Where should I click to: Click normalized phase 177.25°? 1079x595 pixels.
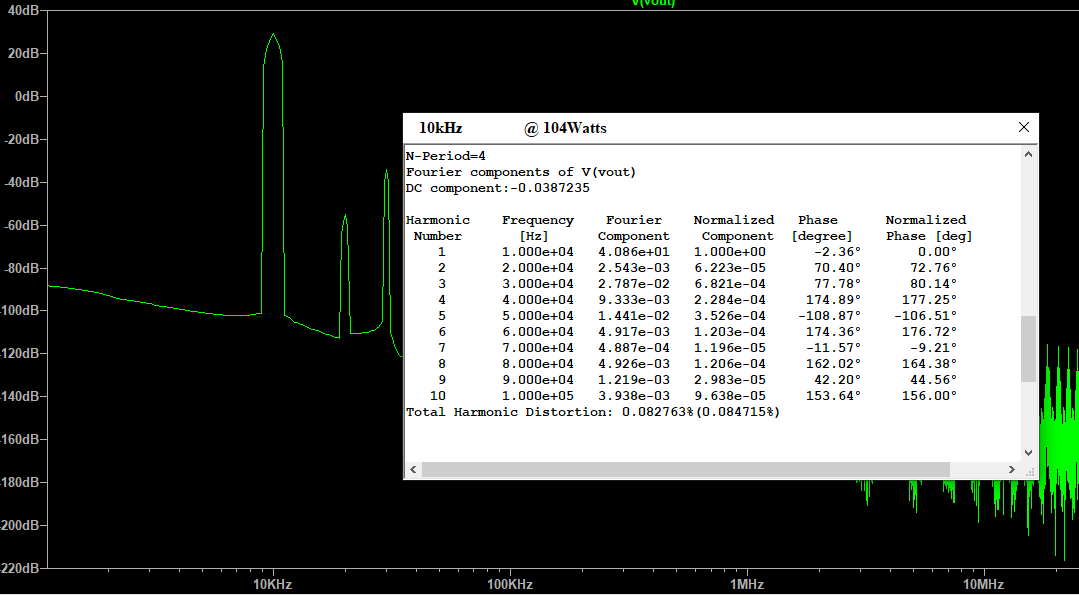tap(930, 300)
